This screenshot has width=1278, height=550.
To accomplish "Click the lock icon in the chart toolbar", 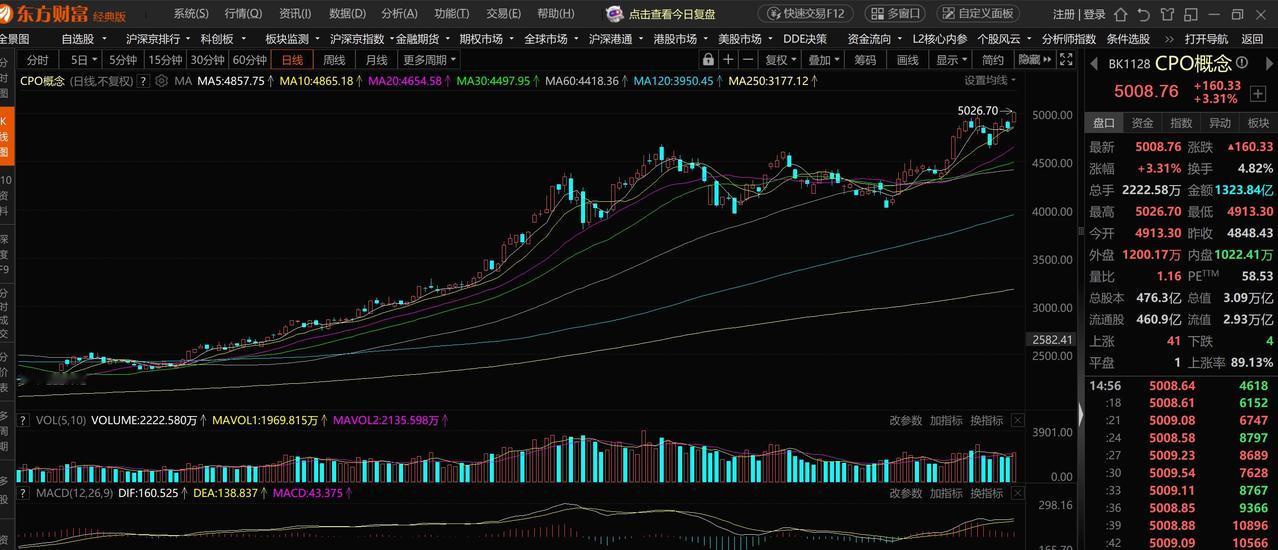I will point(708,59).
